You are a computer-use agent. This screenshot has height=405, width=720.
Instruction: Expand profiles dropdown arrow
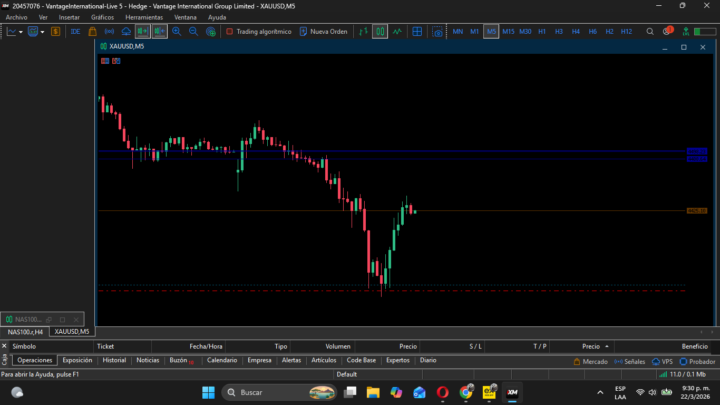pyautogui.click(x=42, y=32)
